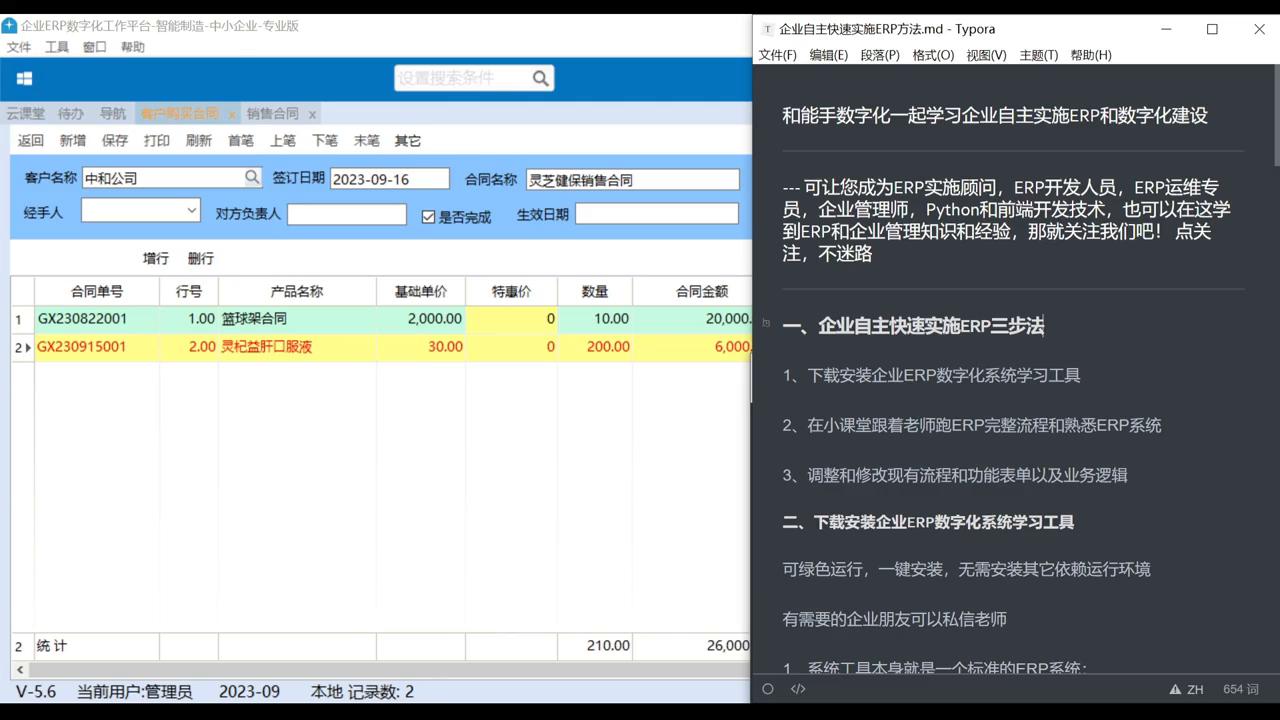Refresh the form with 刷新
This screenshot has height=720, width=1280.
198,140
